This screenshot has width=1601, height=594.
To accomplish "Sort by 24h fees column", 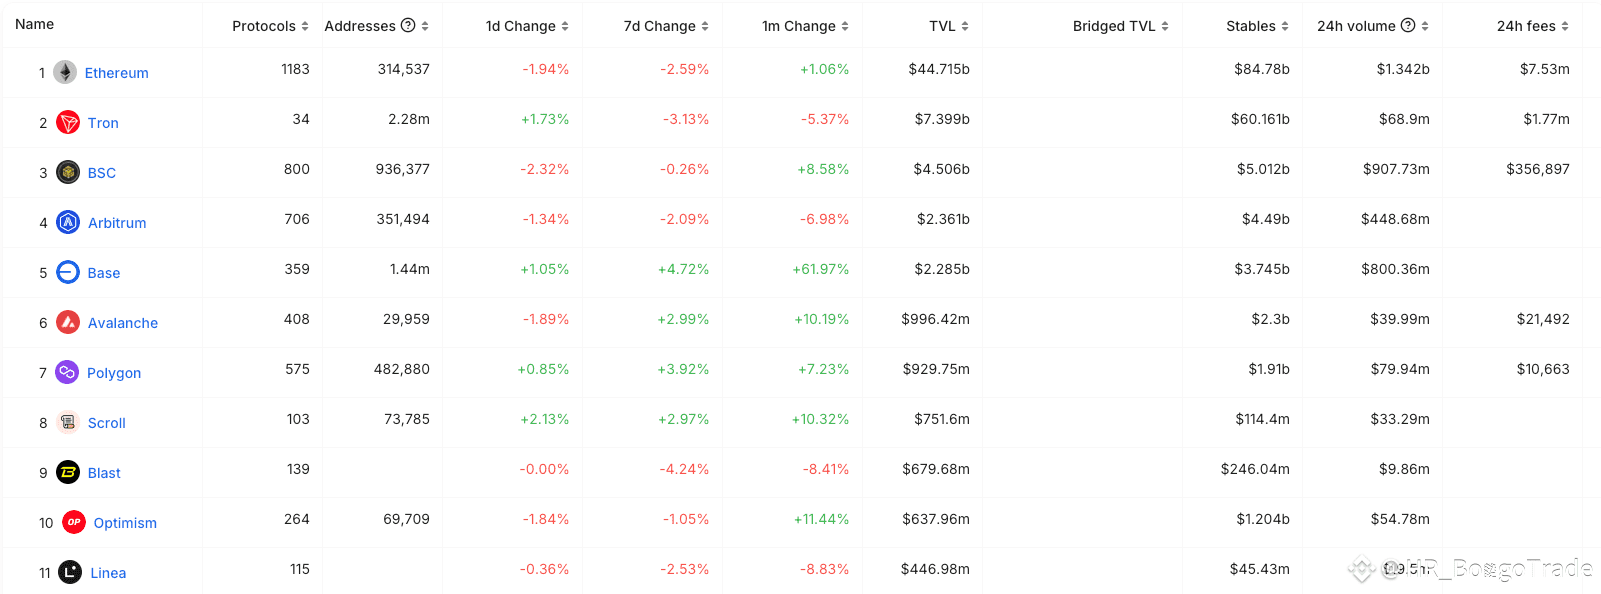I will pos(1532,26).
